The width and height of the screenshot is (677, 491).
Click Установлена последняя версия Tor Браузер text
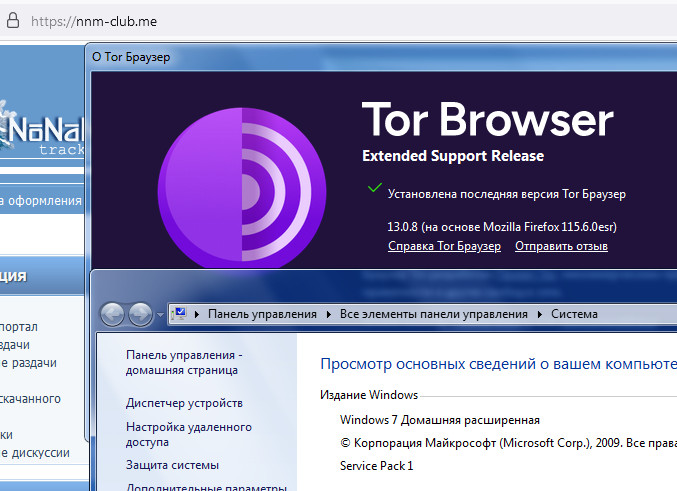[506, 194]
